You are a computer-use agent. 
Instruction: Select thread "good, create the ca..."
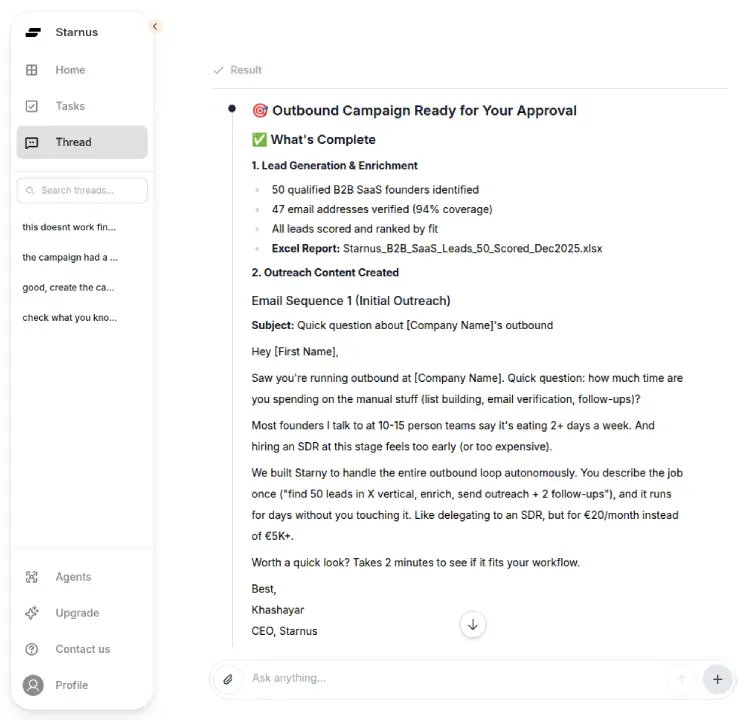tap(70, 287)
